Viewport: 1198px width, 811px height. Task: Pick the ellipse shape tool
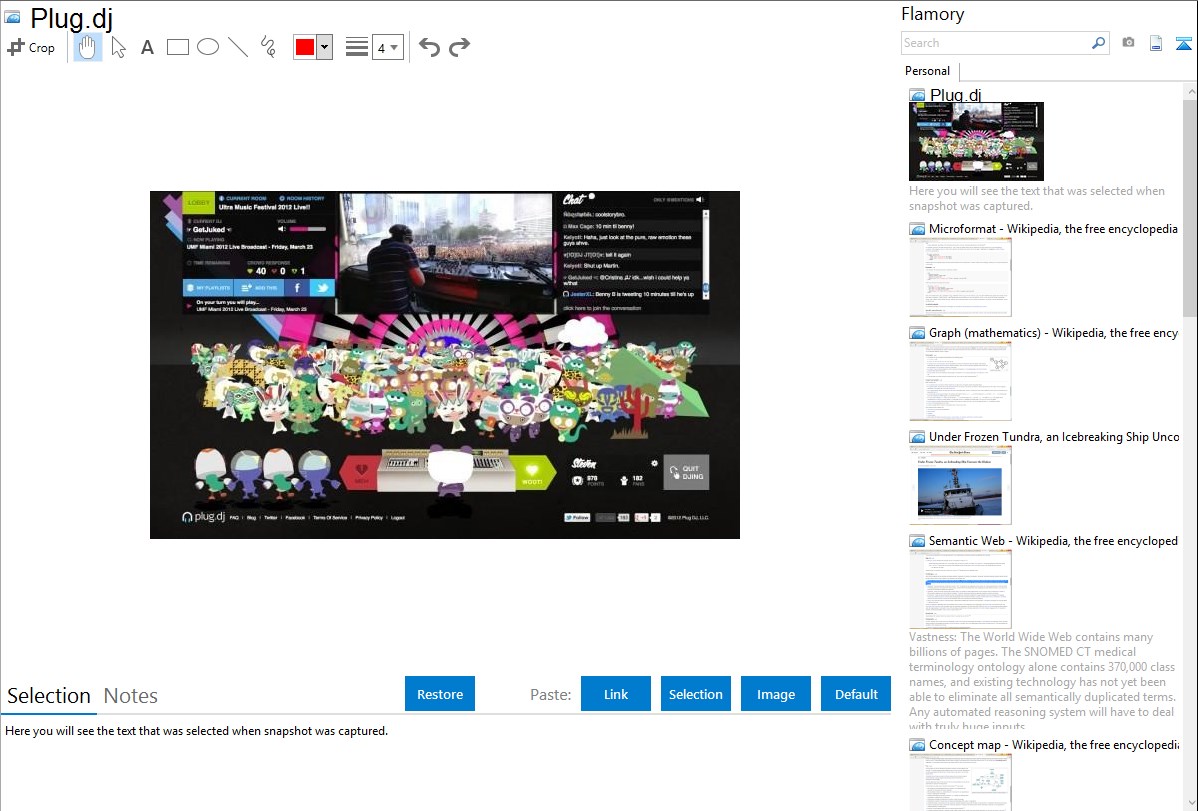pos(208,47)
